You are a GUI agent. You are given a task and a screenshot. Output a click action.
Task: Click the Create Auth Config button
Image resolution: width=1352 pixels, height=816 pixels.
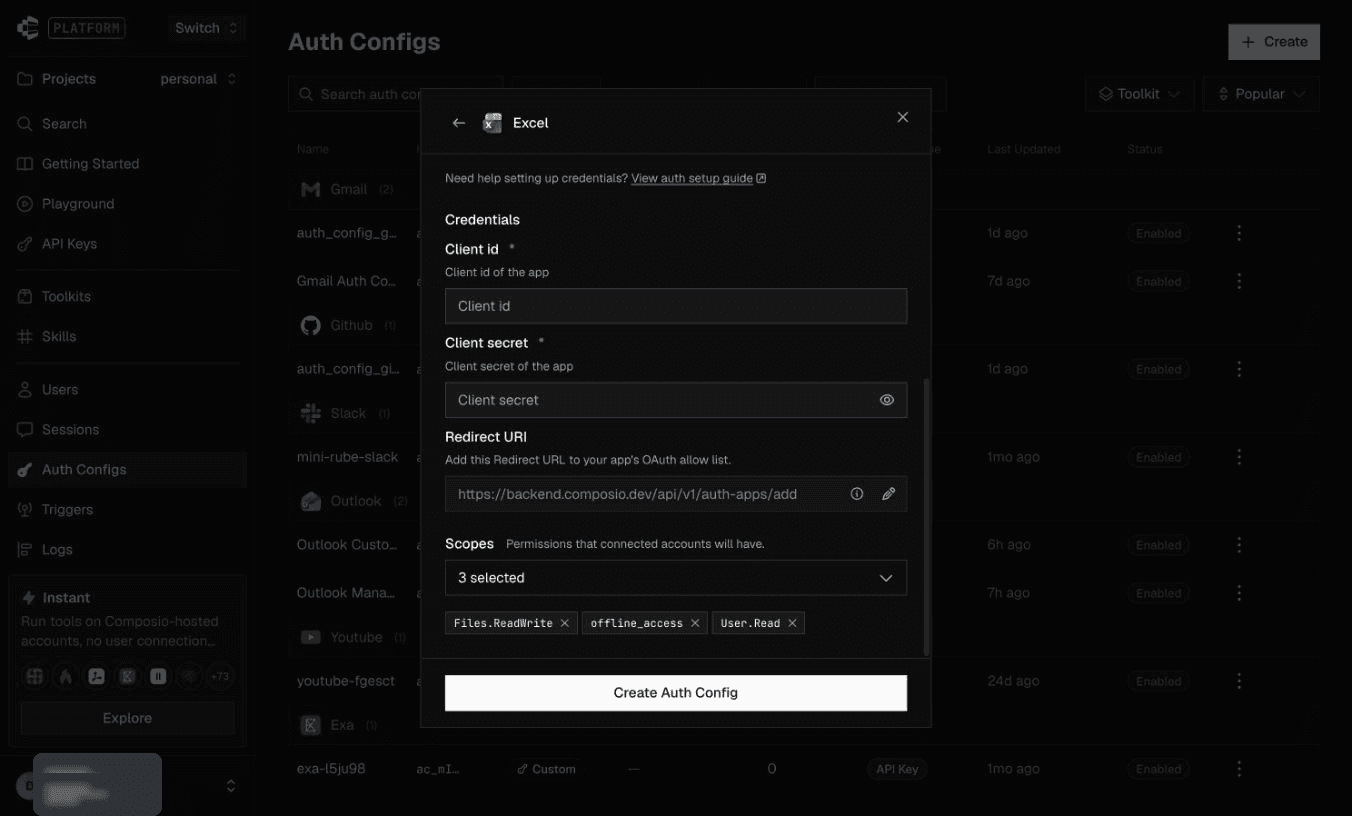(676, 693)
